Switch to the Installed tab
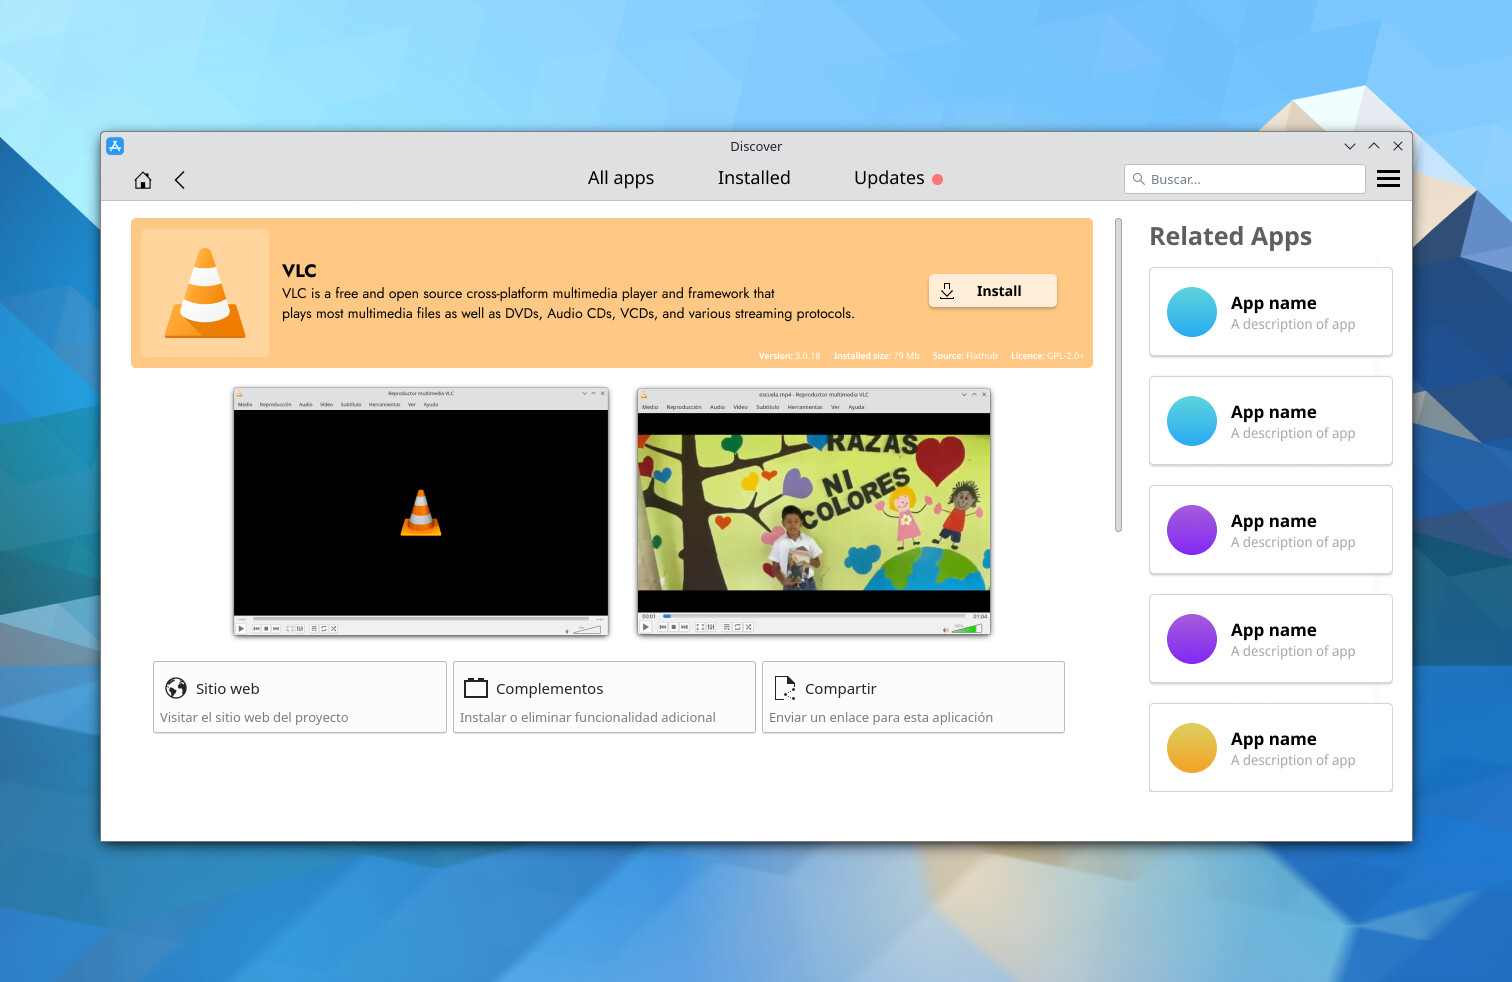The image size is (1512, 982). tap(754, 178)
